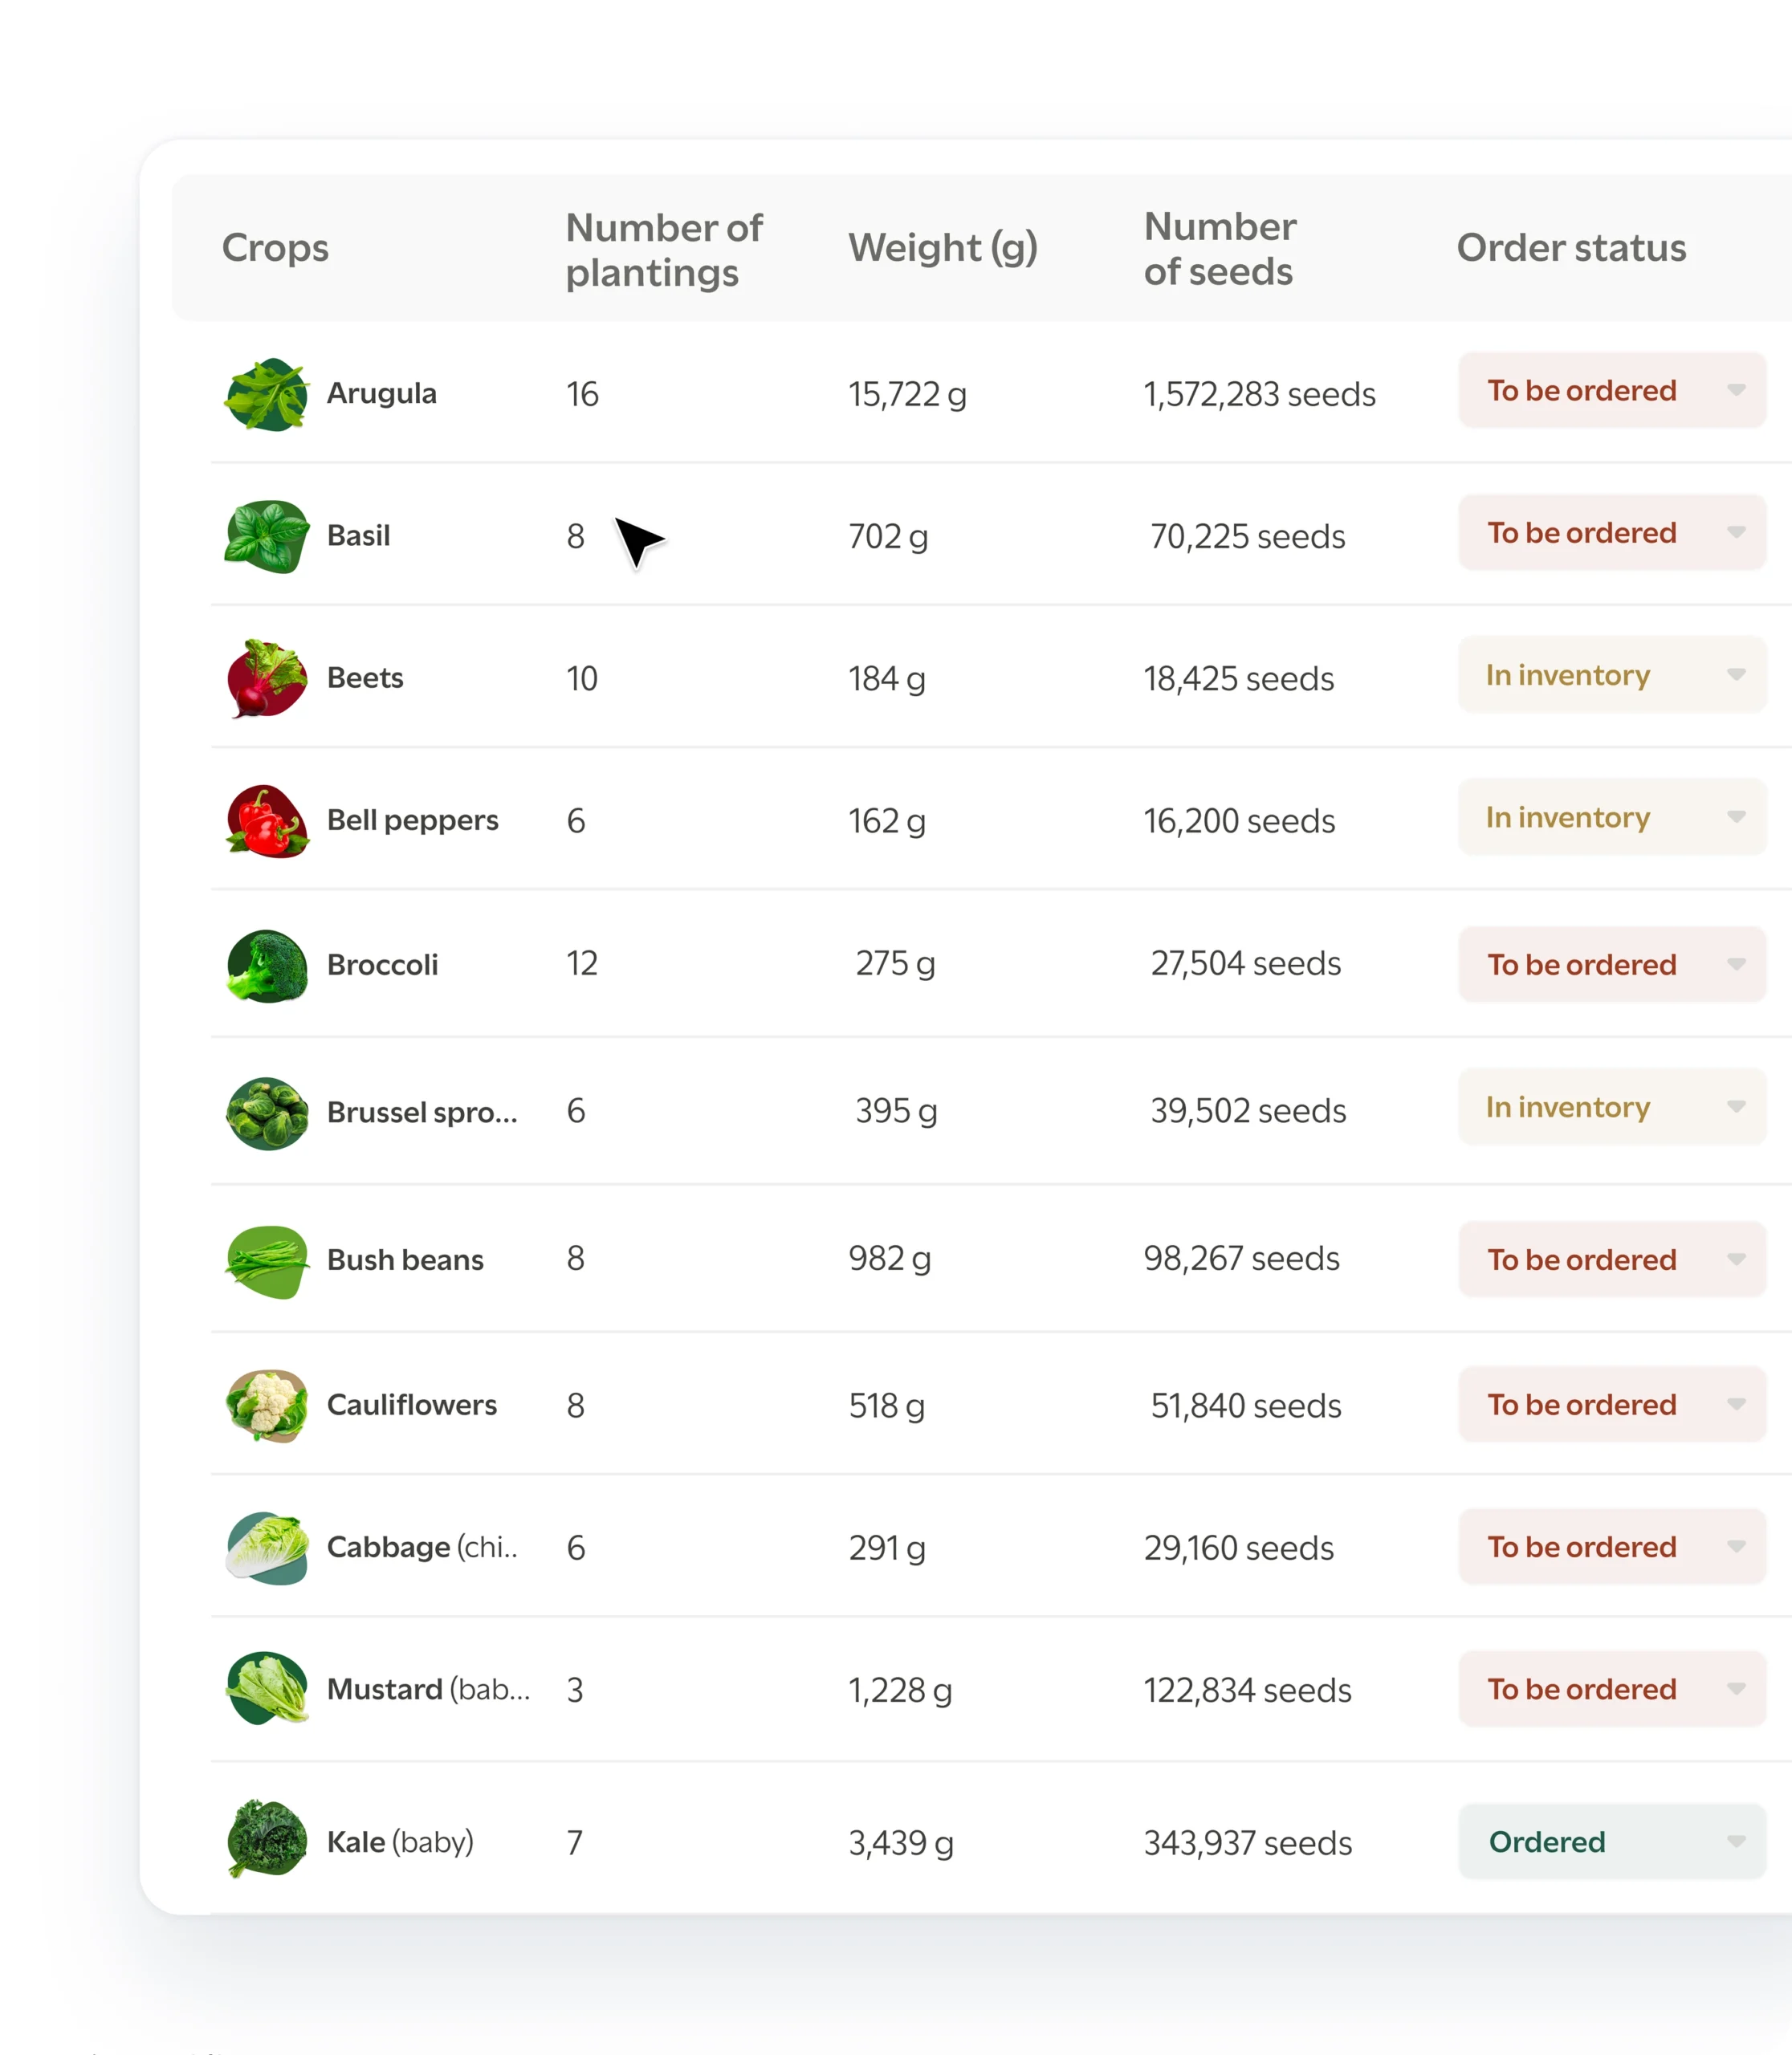Select the Bush beans icon
Image resolution: width=1792 pixels, height=2055 pixels.
266,1260
